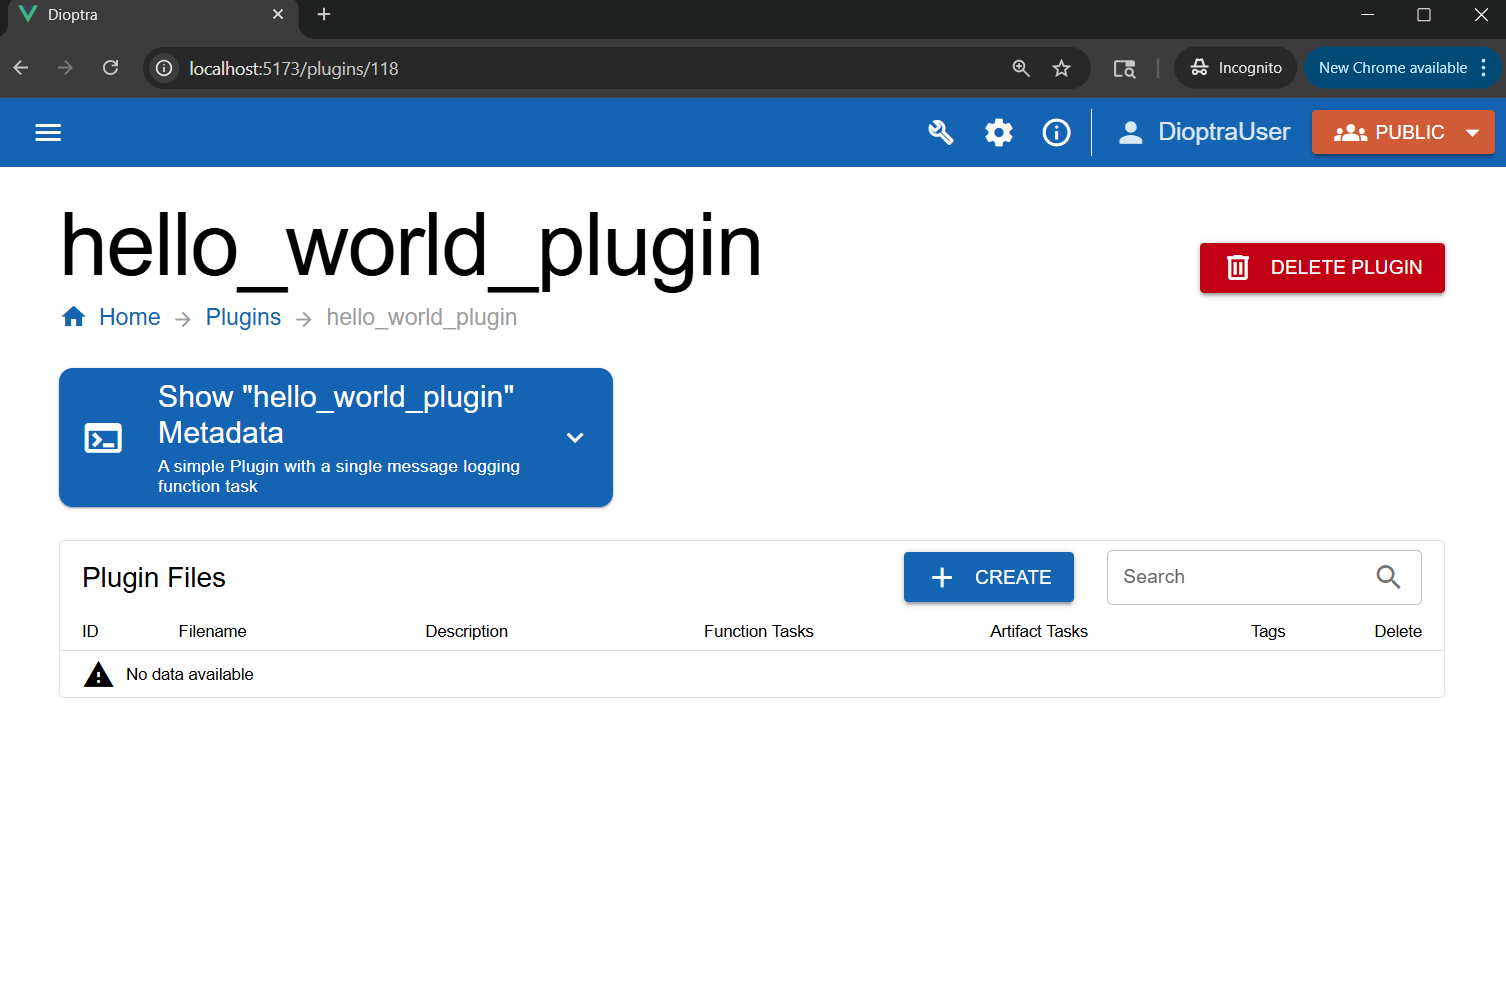Click the DioptraUser account icon

coord(1130,131)
